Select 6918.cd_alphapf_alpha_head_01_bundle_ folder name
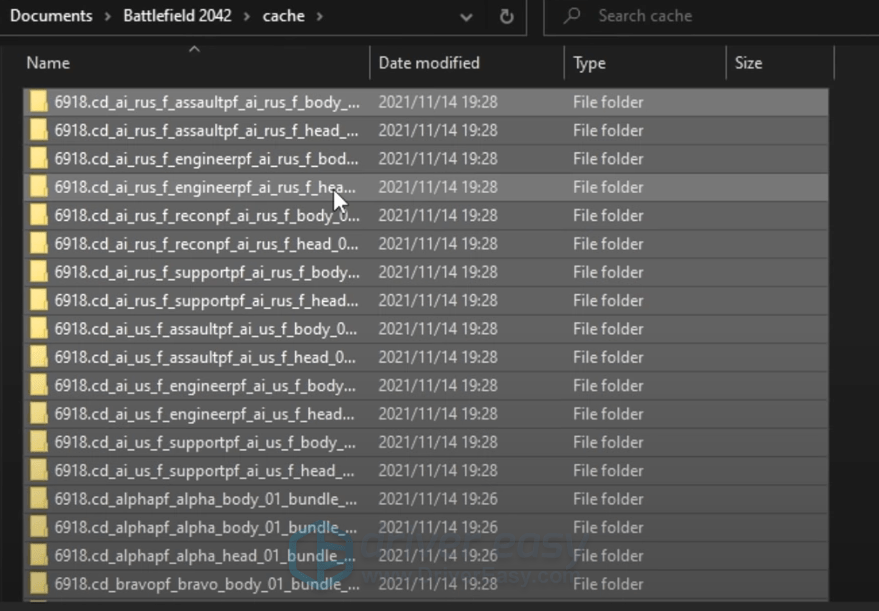 (205, 556)
